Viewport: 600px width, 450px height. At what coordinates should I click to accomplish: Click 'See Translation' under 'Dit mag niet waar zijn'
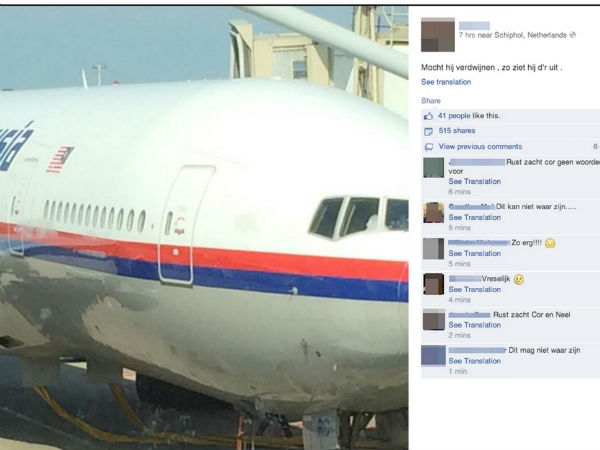pos(474,361)
